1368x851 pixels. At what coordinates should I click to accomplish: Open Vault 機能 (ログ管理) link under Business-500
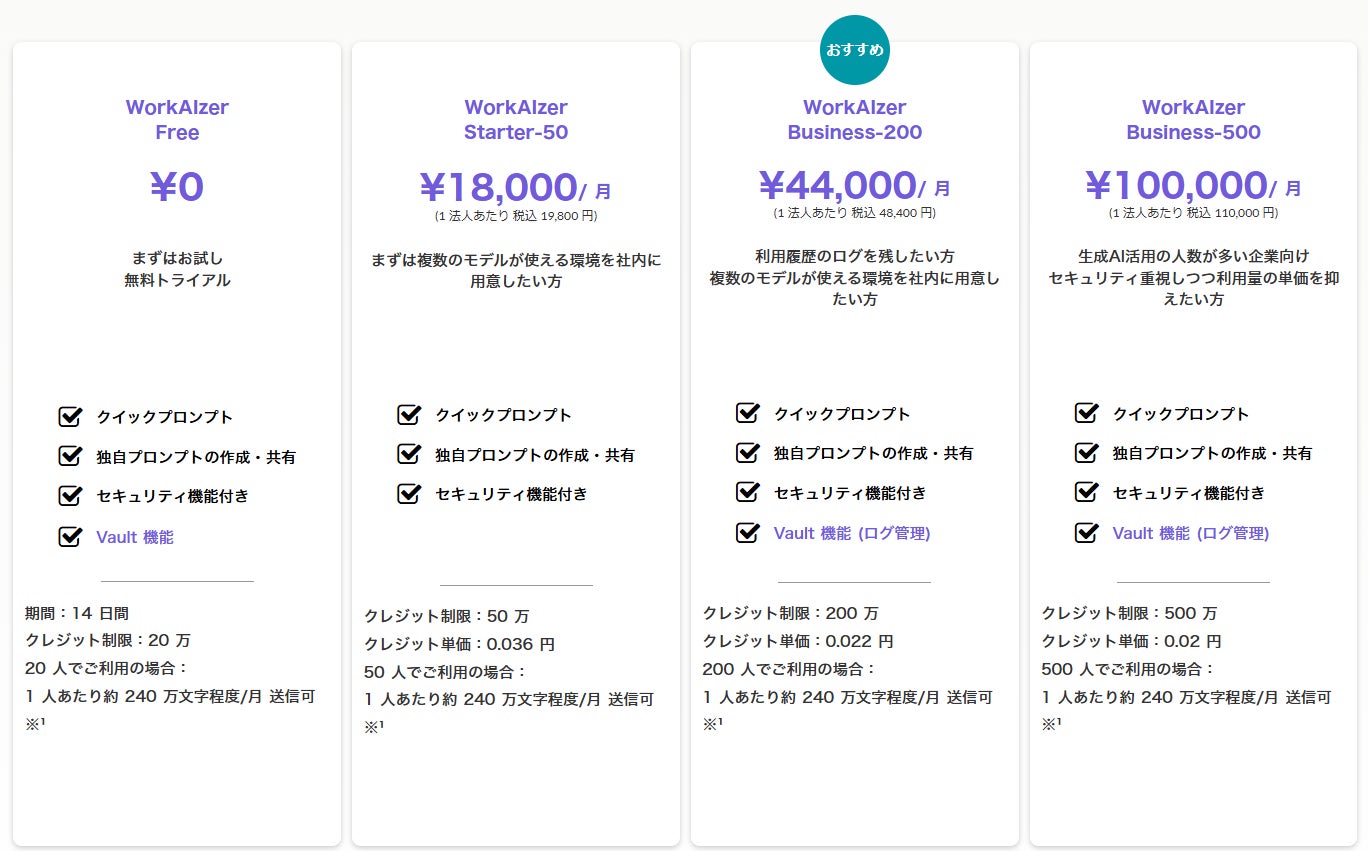point(1191,533)
